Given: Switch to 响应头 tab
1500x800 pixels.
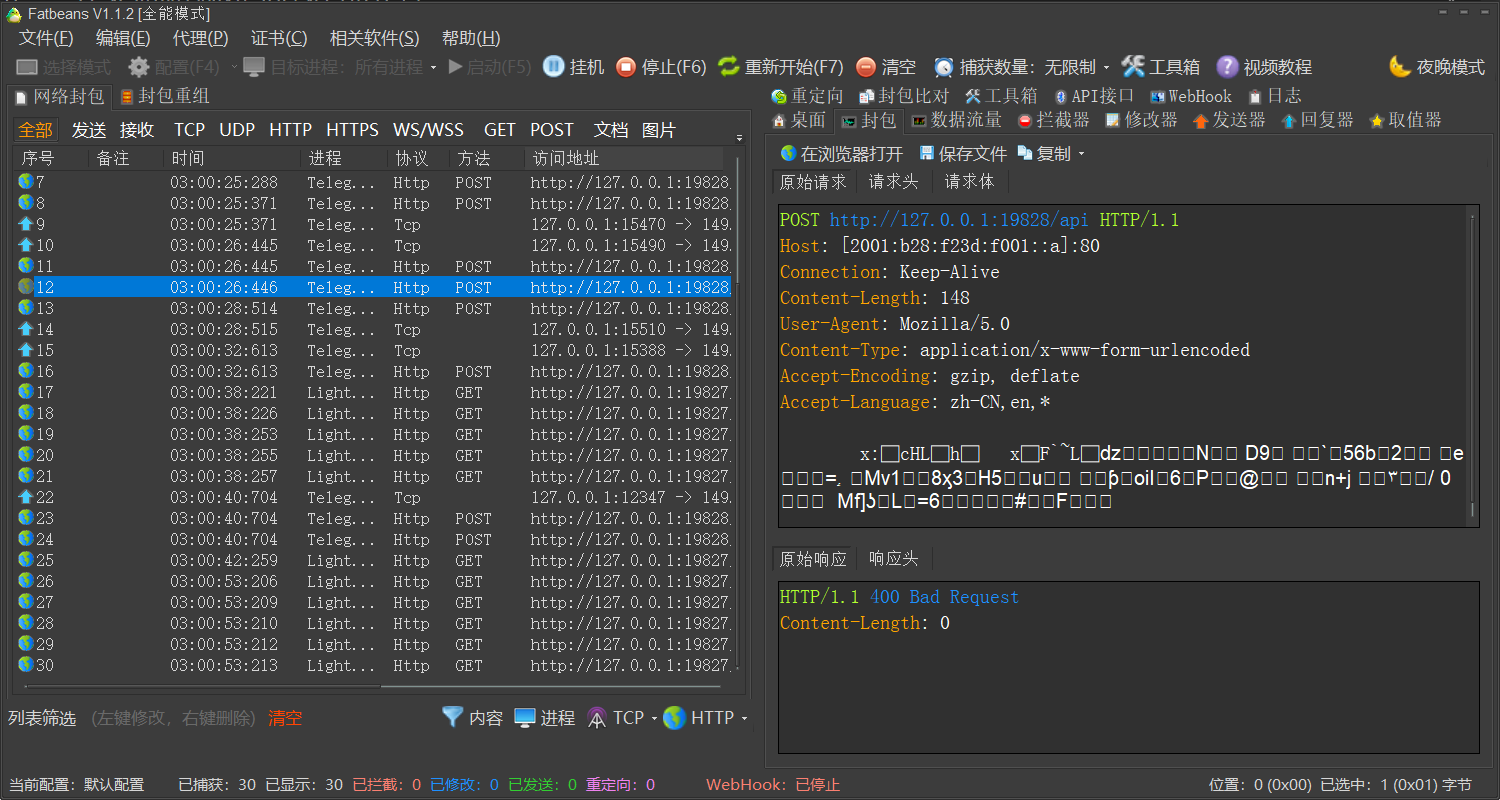Looking at the screenshot, I should (x=893, y=558).
